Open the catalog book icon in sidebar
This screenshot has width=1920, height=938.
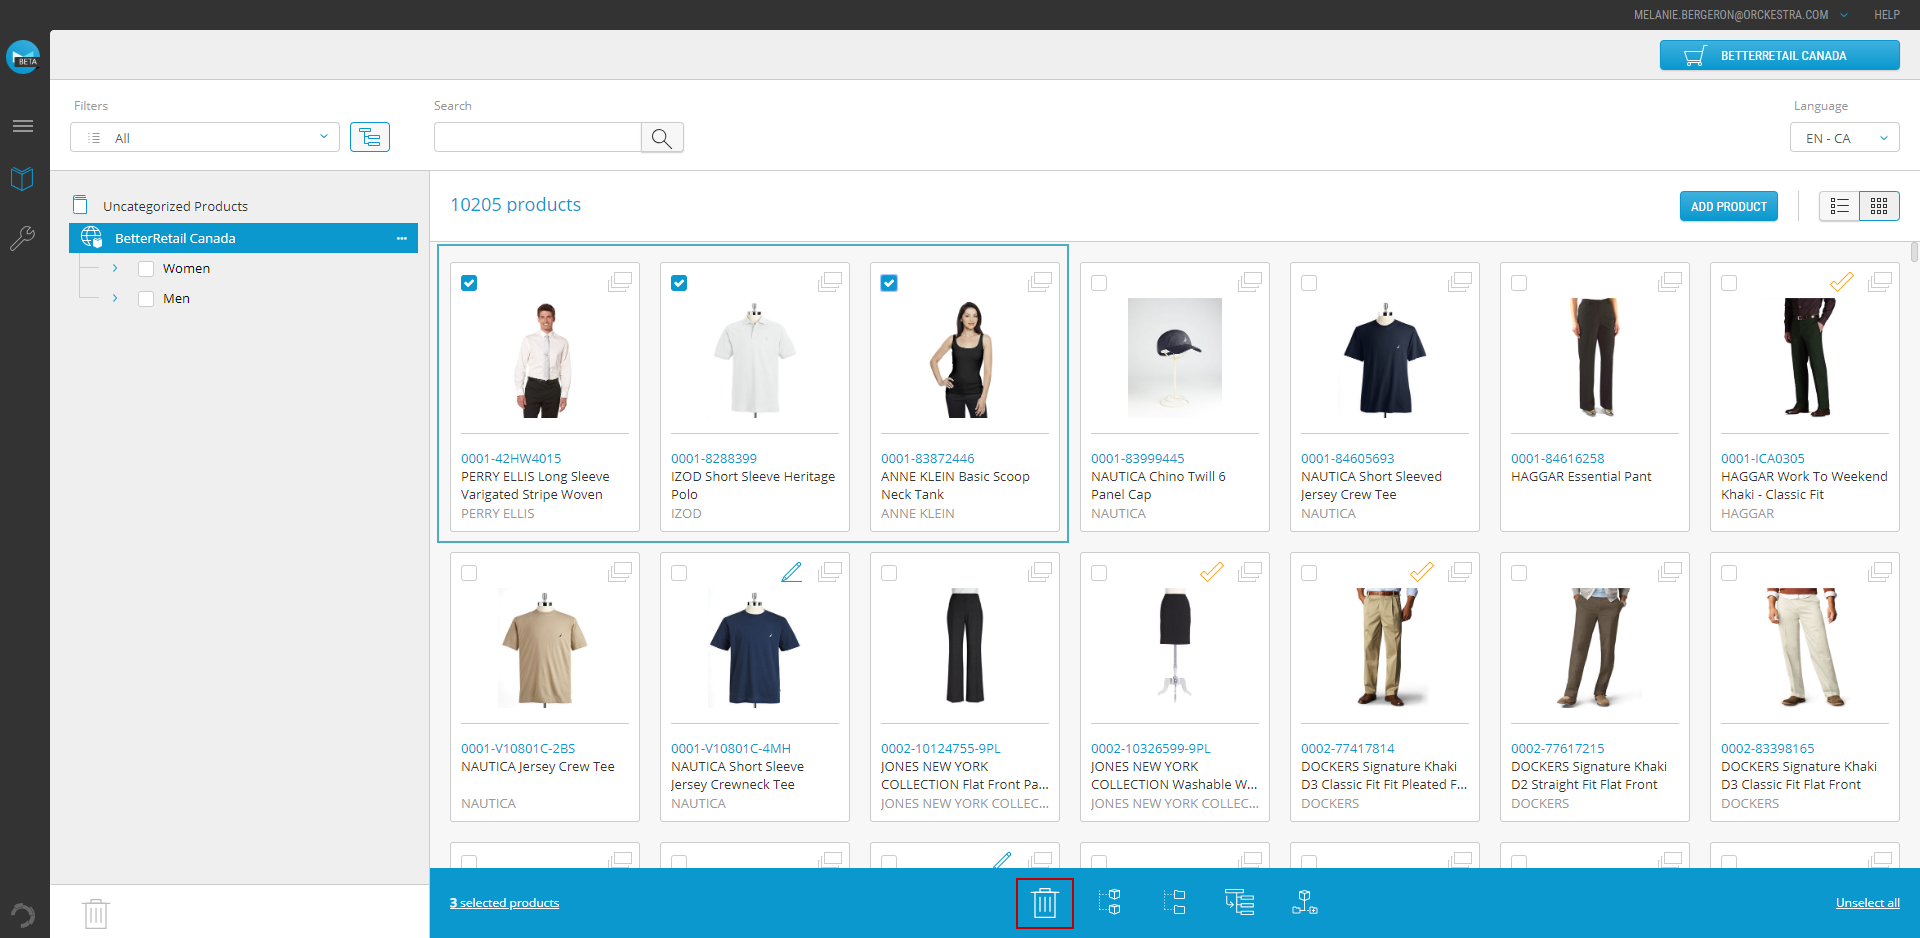point(22,179)
